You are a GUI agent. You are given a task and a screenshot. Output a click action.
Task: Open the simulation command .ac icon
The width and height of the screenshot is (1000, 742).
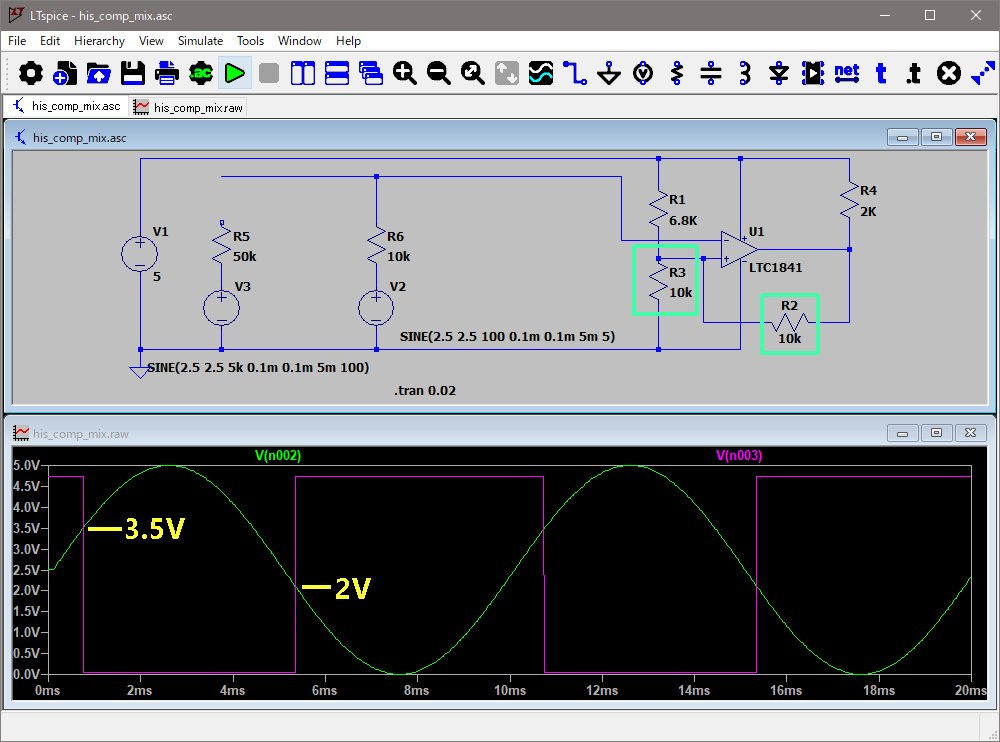tap(200, 73)
